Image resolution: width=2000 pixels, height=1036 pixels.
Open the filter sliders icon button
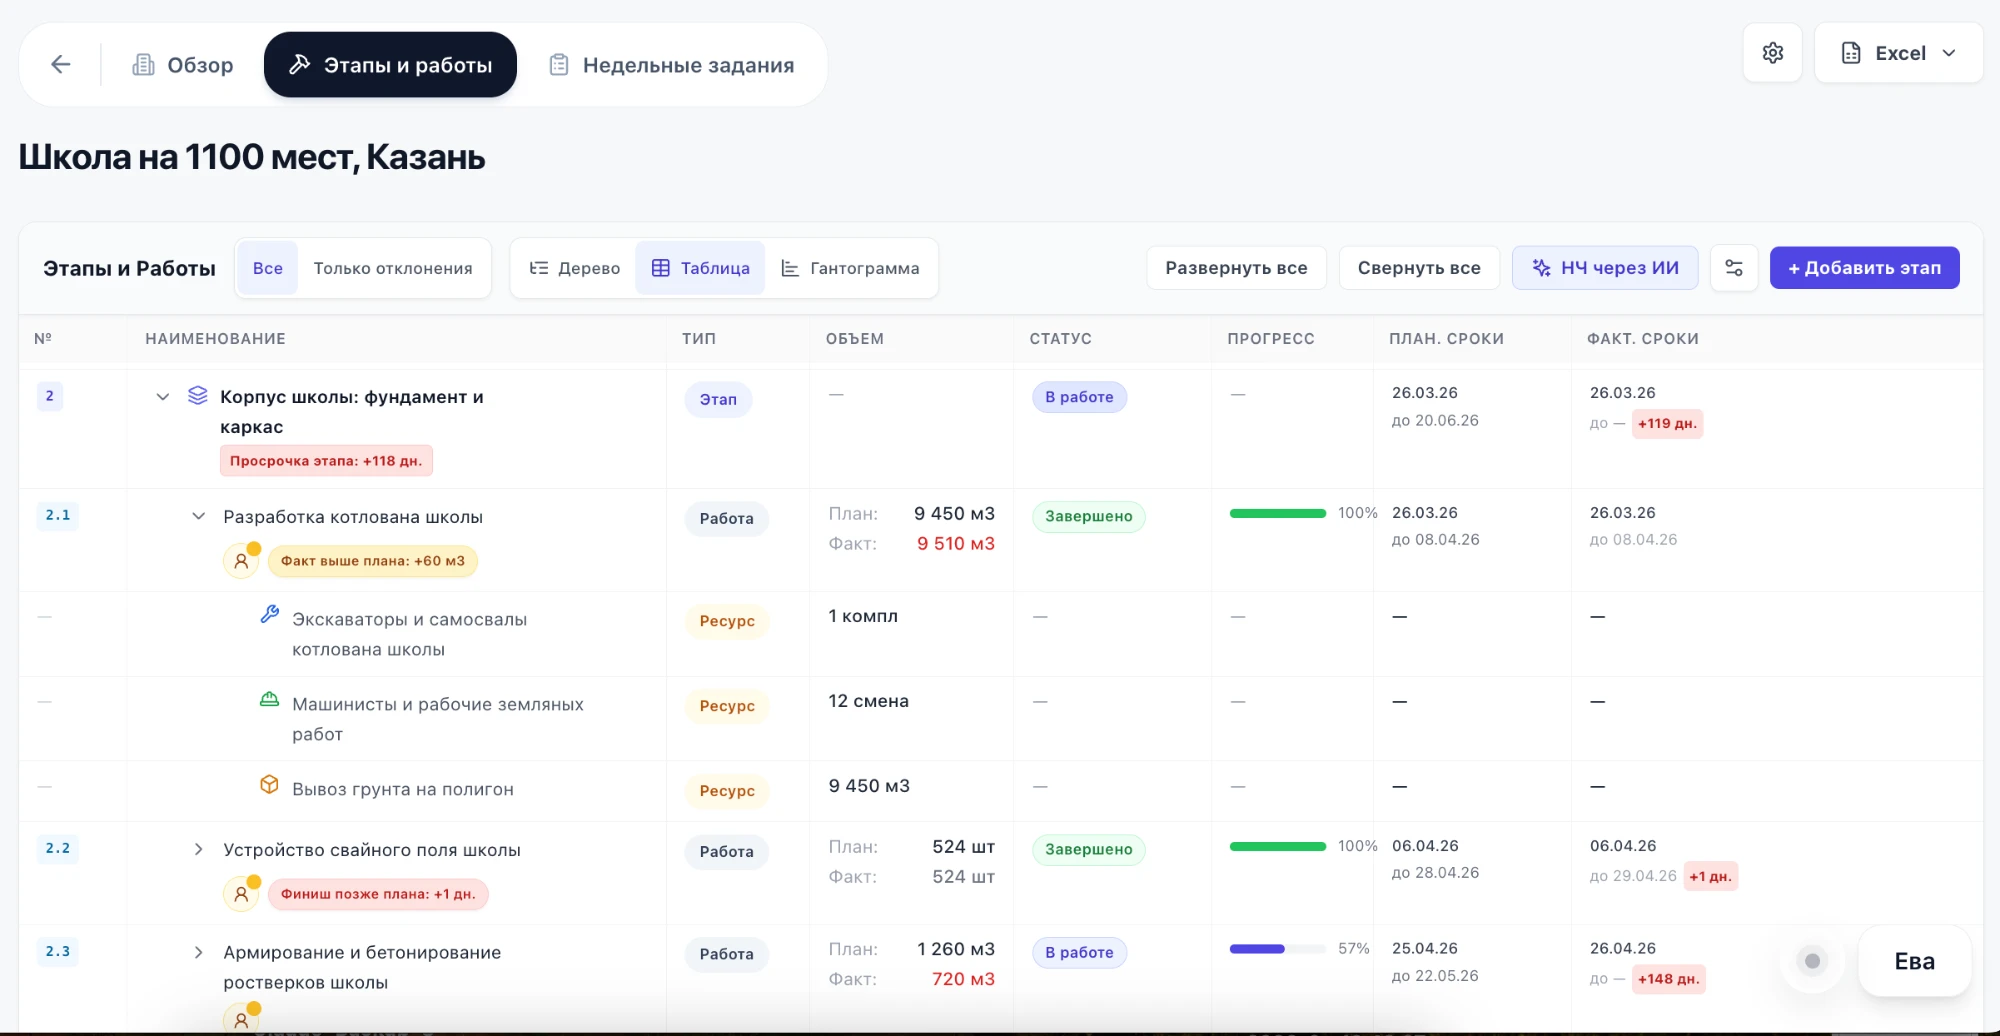[x=1734, y=268]
